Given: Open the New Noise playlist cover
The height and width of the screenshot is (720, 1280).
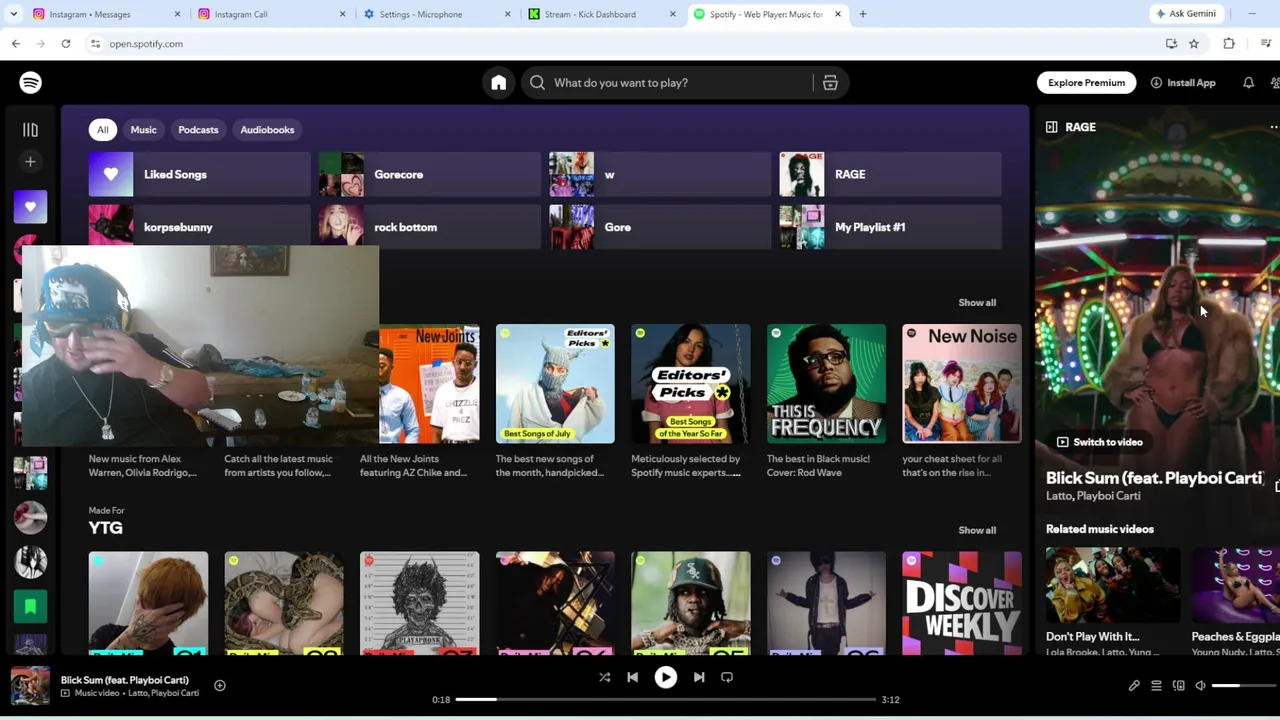Looking at the screenshot, I should [x=962, y=384].
